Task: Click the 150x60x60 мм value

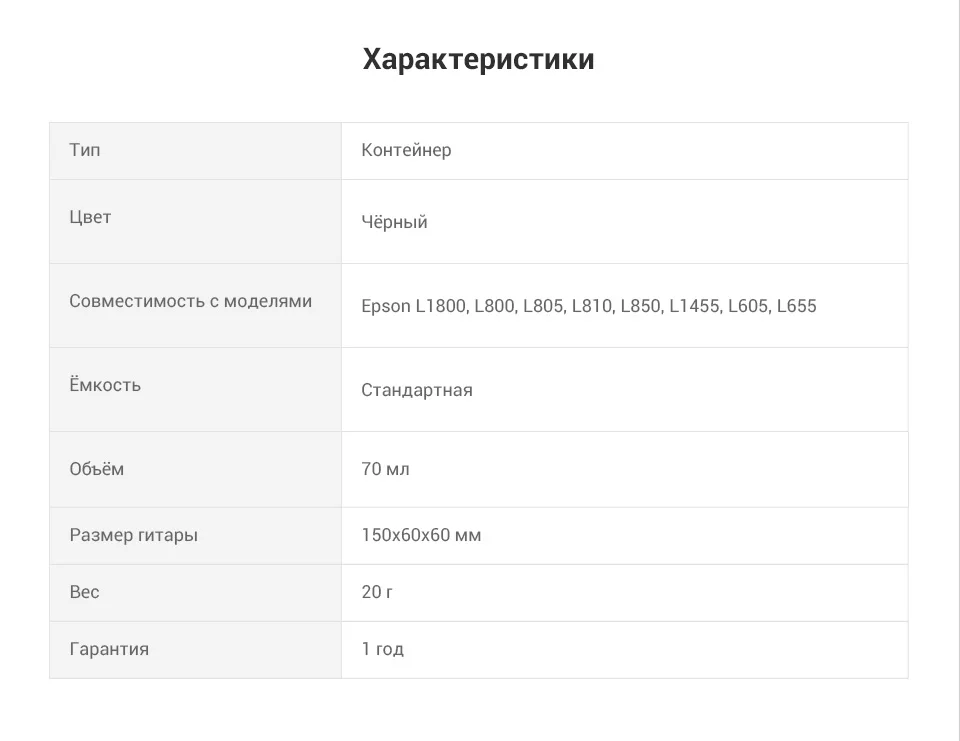Action: [421, 535]
